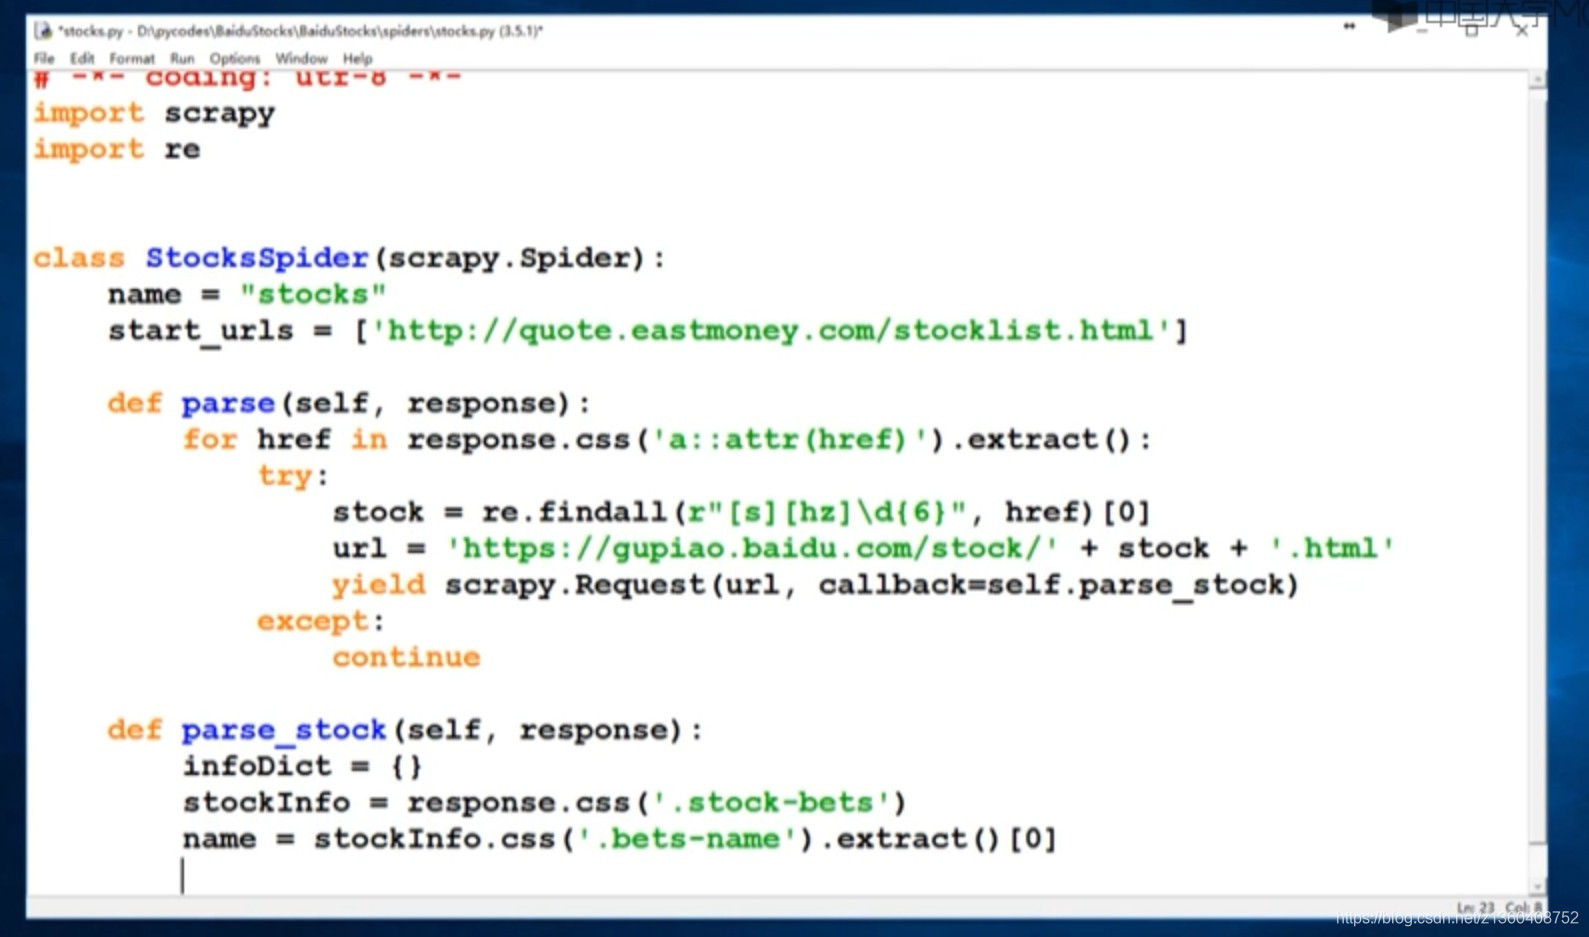Click 'scrapy.Request' call
This screenshot has height=937, width=1589.
(575, 585)
